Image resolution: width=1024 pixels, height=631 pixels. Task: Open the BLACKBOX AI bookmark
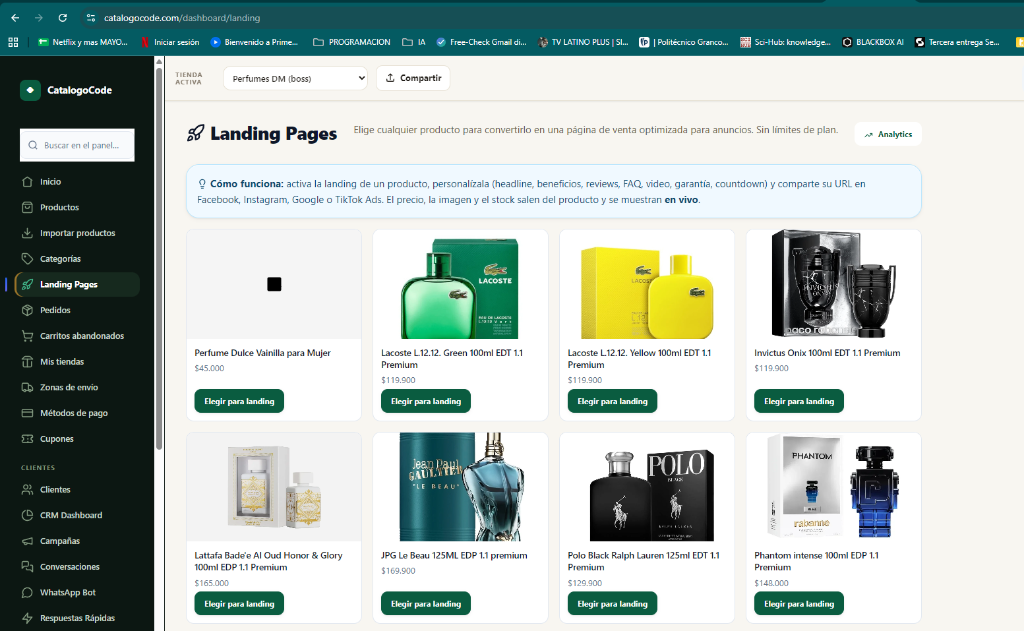[872, 42]
